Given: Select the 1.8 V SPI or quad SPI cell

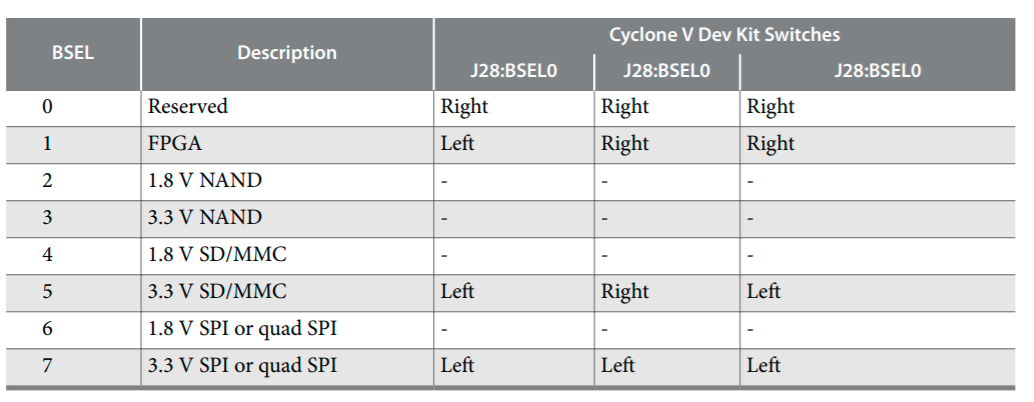Looking at the screenshot, I should (x=241, y=329).
